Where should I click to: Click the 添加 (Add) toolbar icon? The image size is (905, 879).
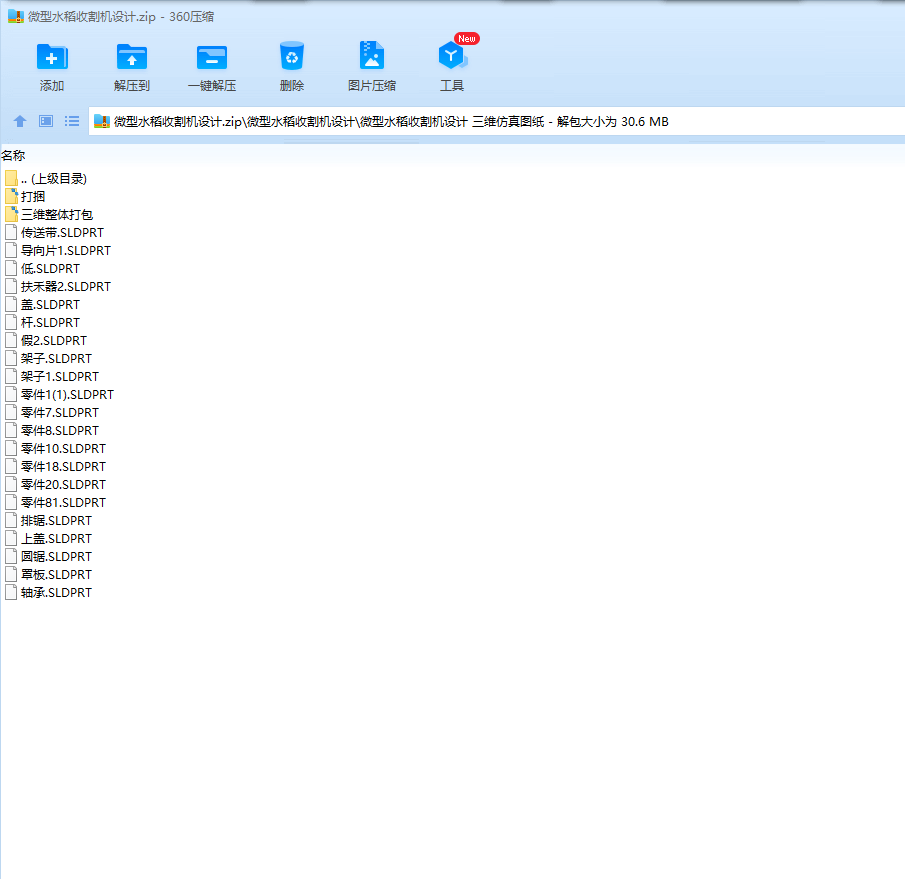pyautogui.click(x=52, y=57)
